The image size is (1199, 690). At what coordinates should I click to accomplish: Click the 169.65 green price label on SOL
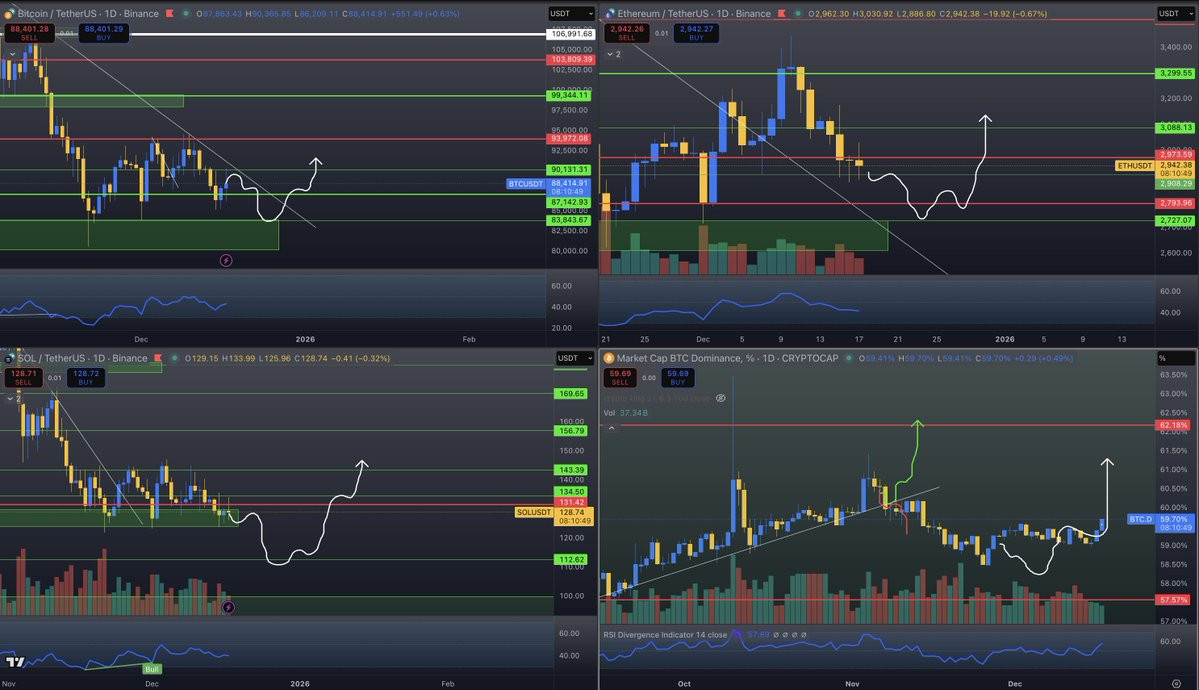coord(571,394)
